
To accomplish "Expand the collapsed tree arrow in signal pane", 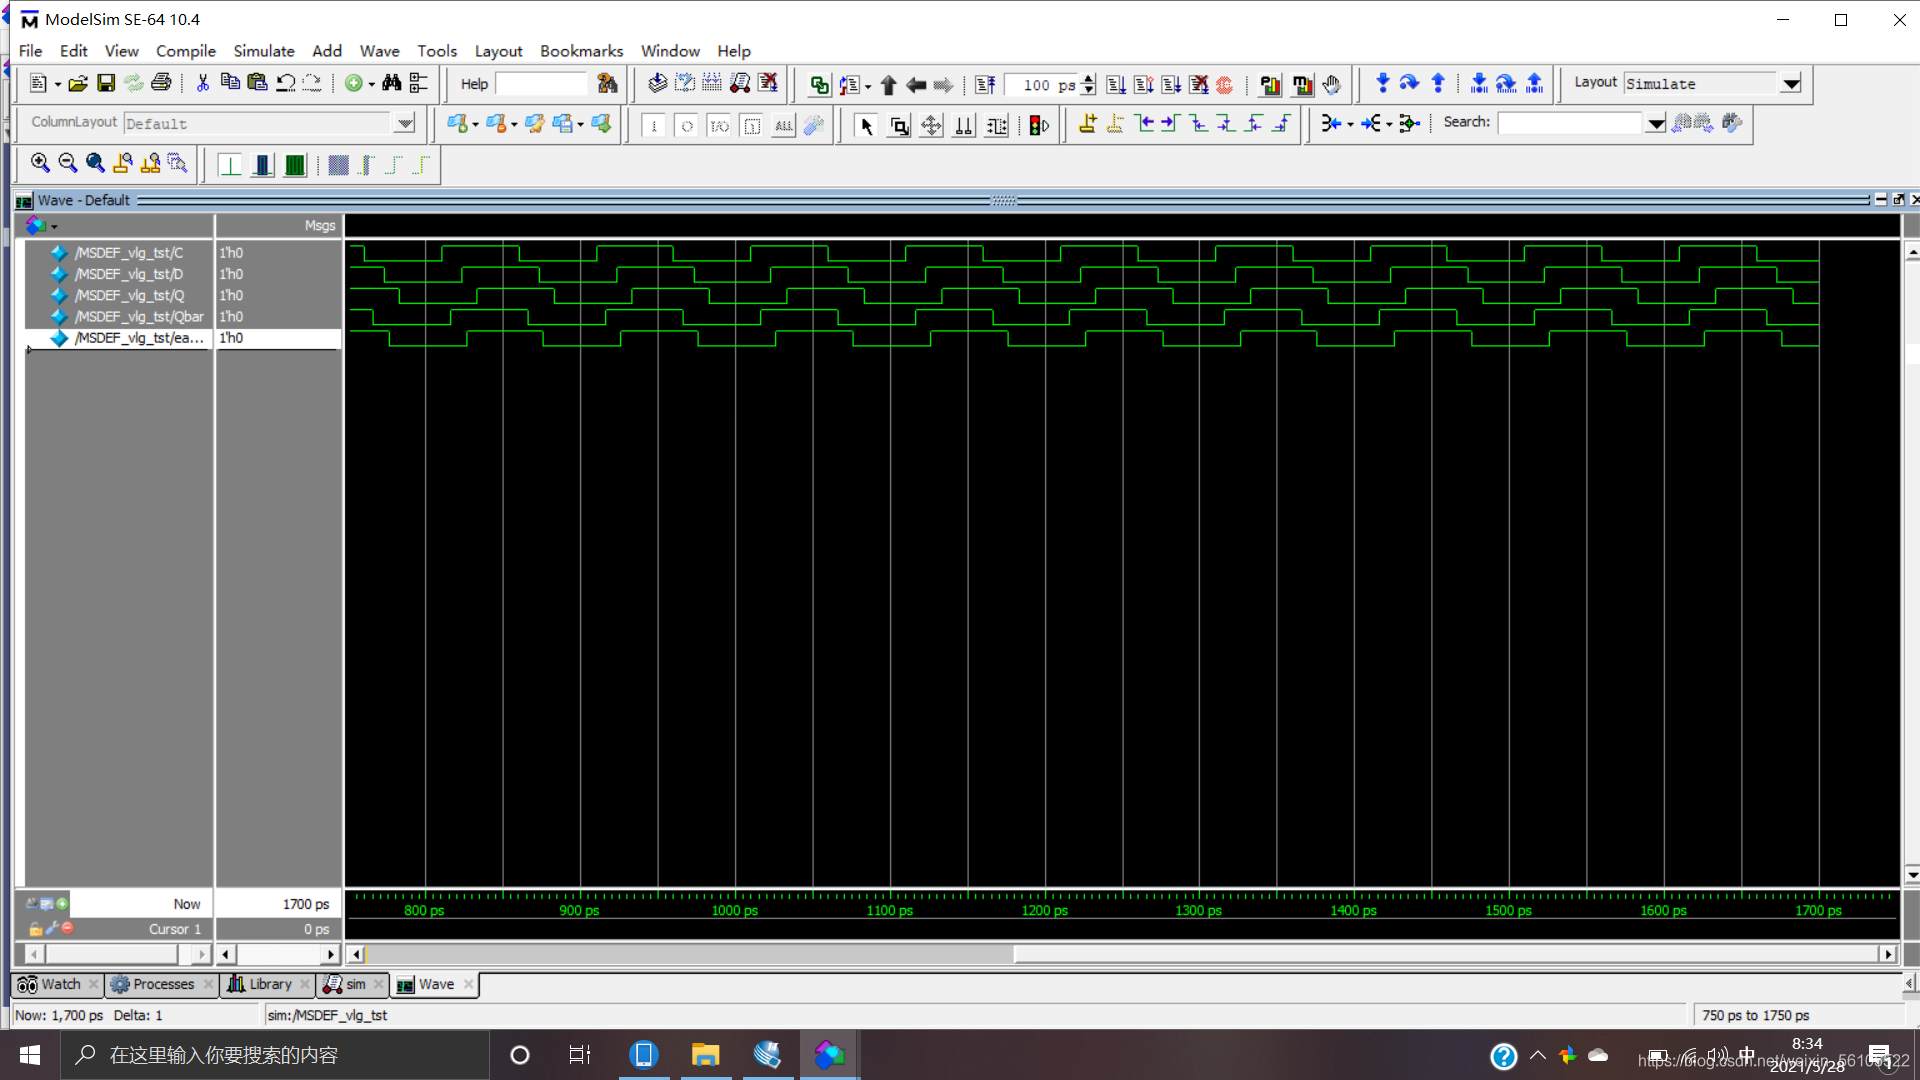I will pyautogui.click(x=30, y=350).
